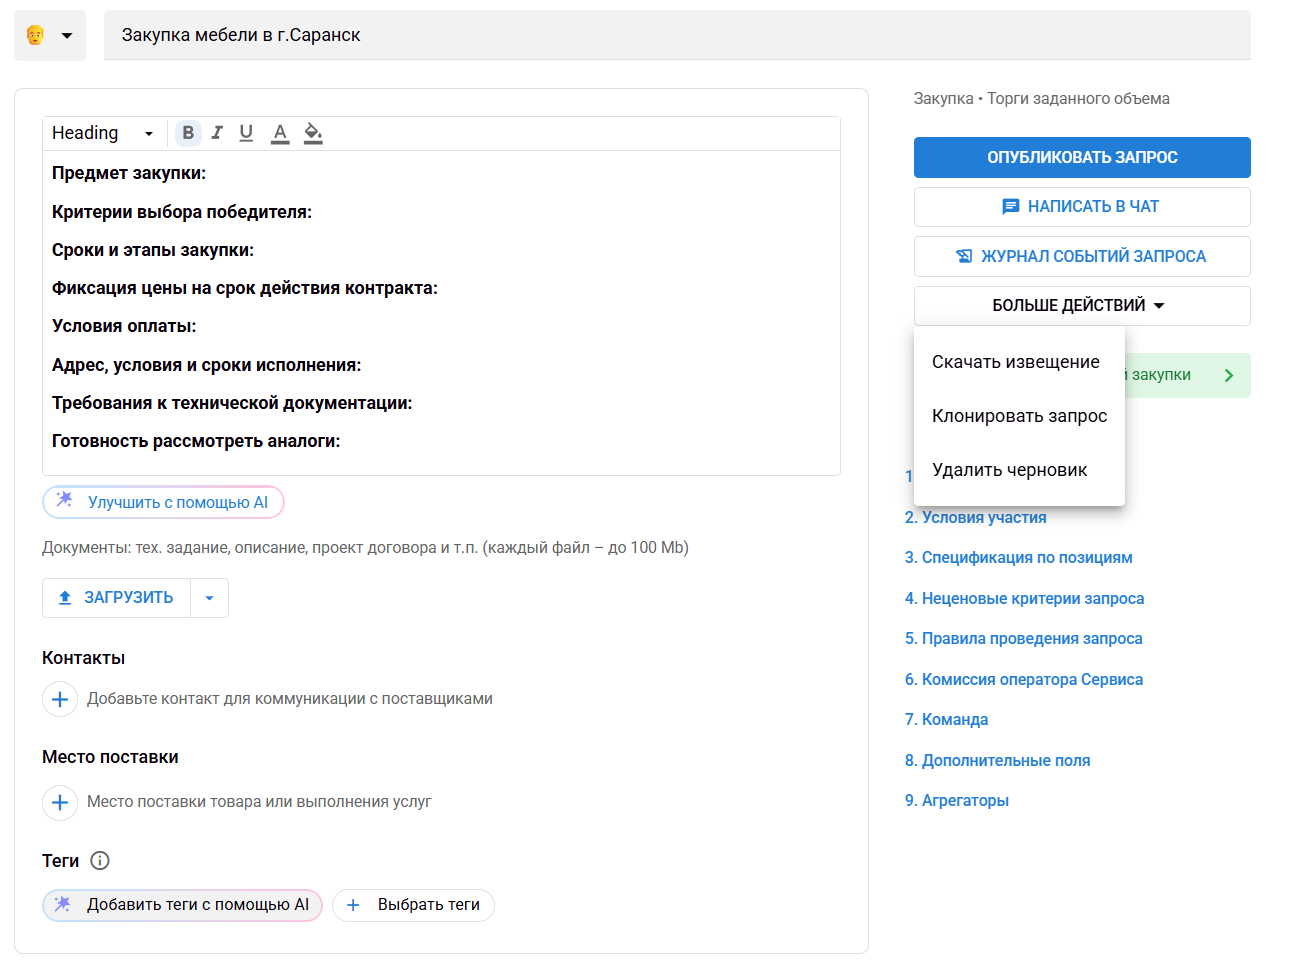This screenshot has height=971, width=1306.
Task: Click the emoji avatar icon
Action: (36, 36)
